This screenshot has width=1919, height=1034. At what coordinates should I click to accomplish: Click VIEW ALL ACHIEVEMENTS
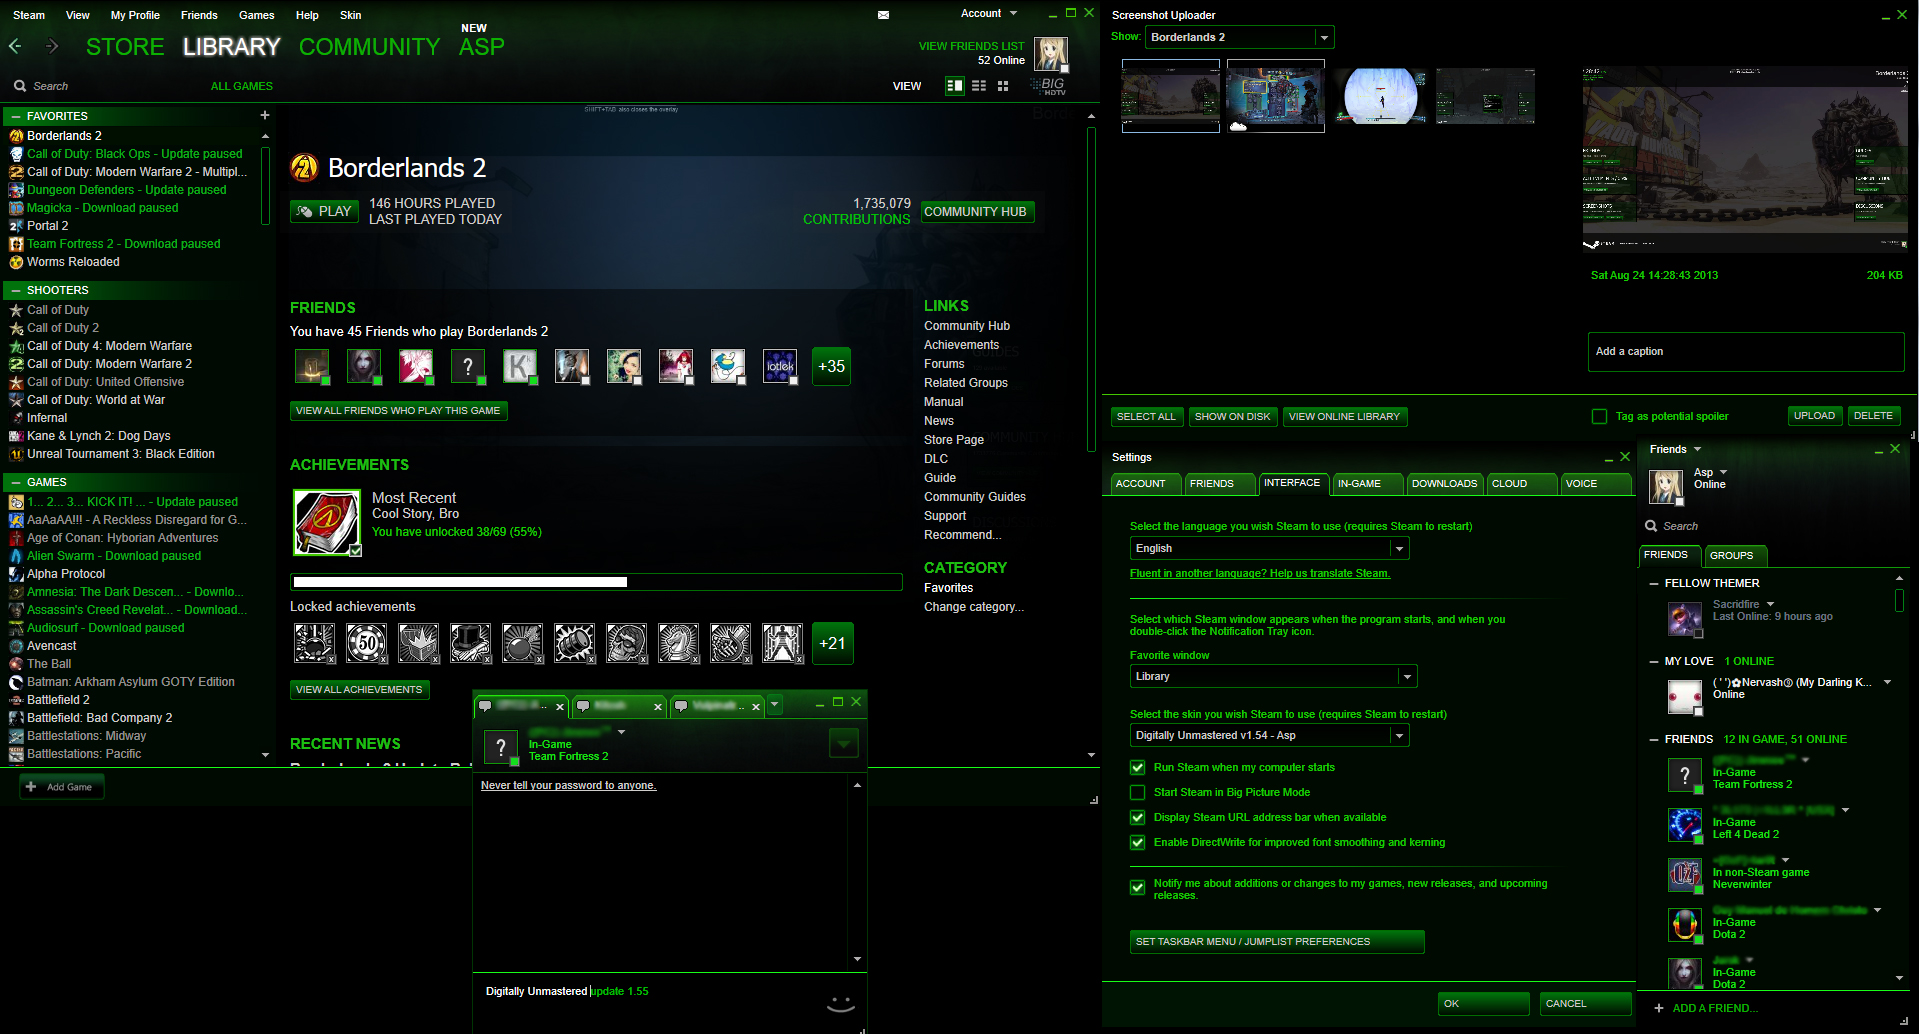pyautogui.click(x=359, y=690)
